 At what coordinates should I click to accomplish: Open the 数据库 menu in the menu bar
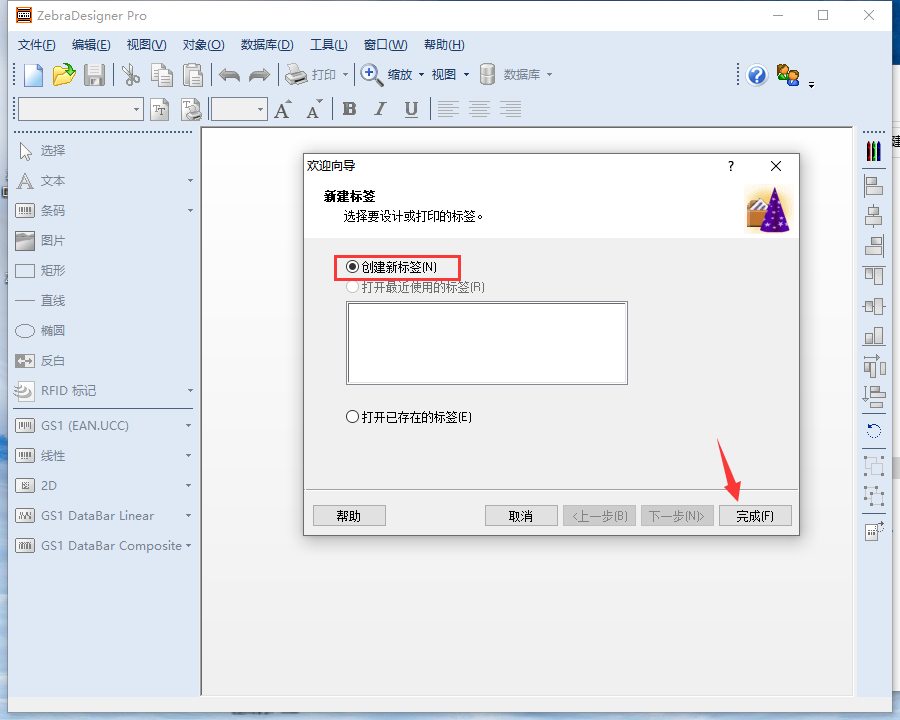(x=267, y=45)
